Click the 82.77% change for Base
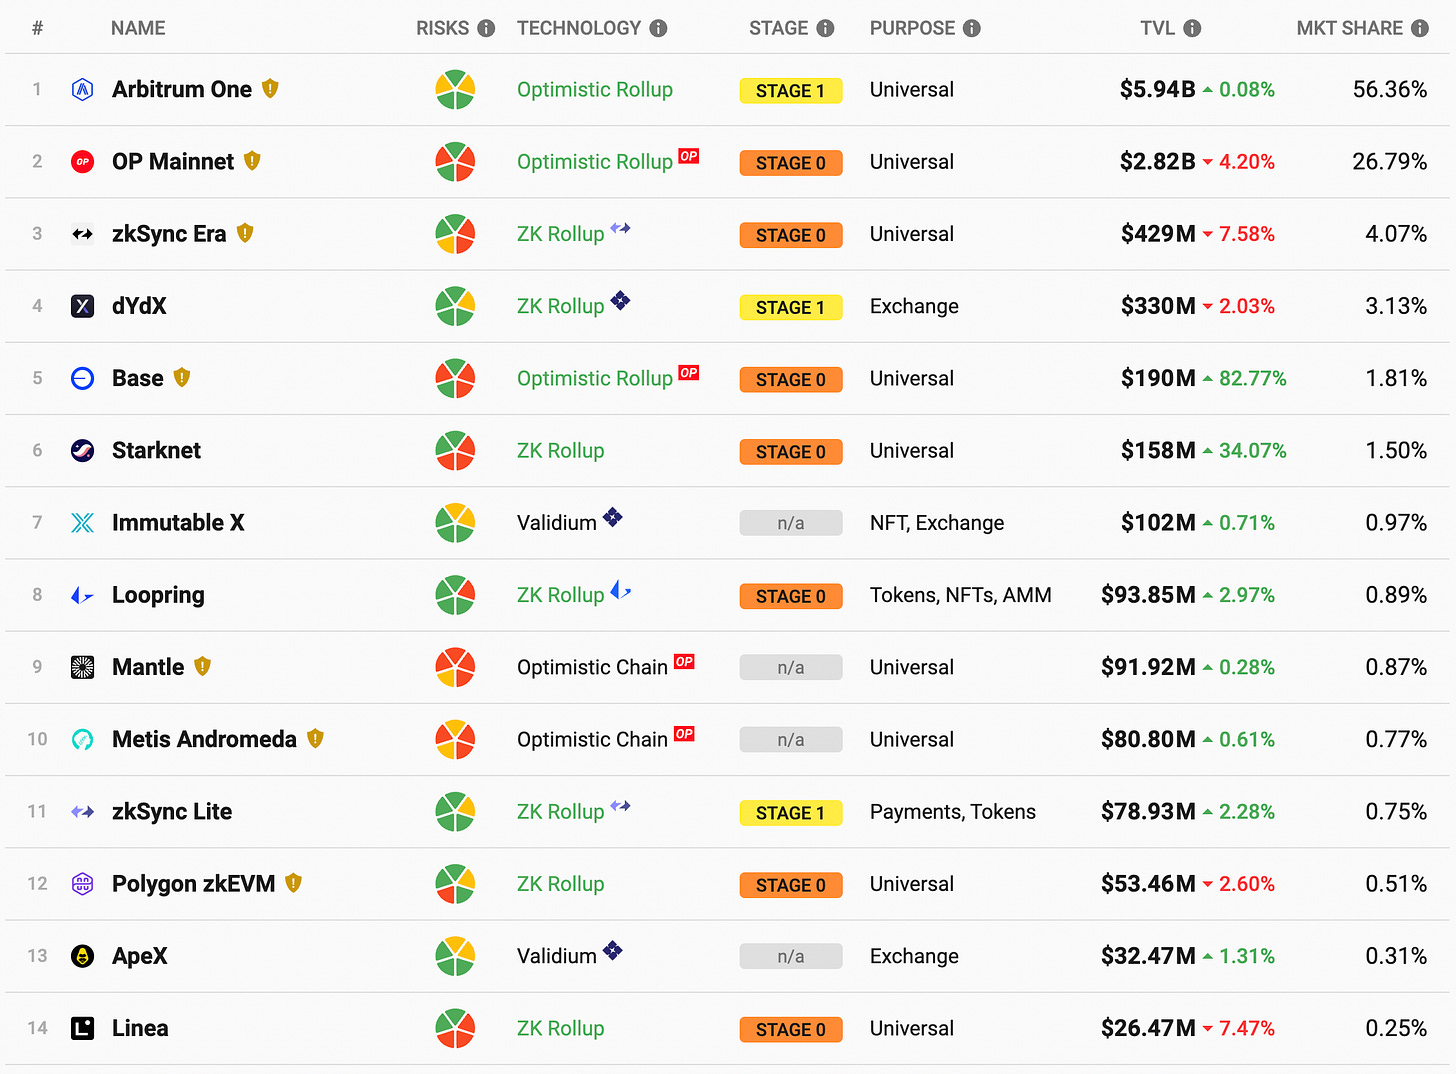This screenshot has height=1074, width=1456. tap(1253, 378)
